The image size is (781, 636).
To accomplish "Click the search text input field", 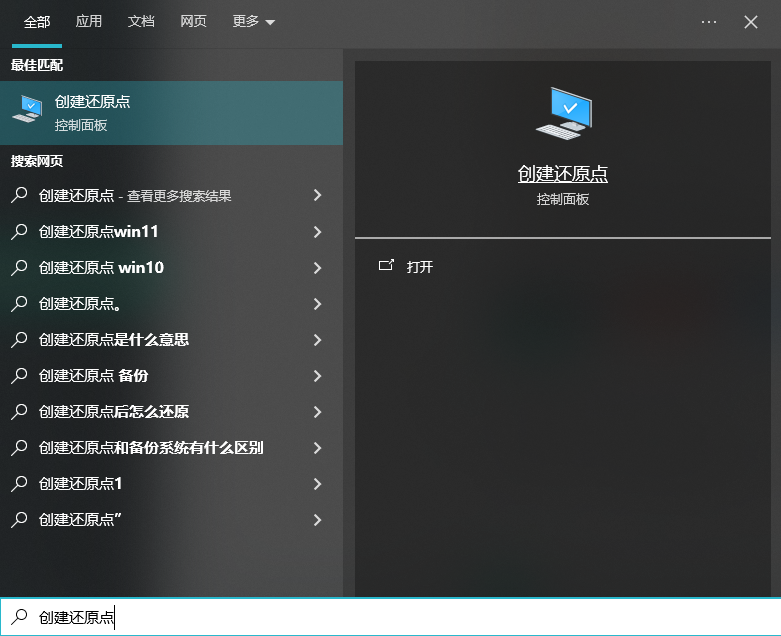I will tap(400, 617).
